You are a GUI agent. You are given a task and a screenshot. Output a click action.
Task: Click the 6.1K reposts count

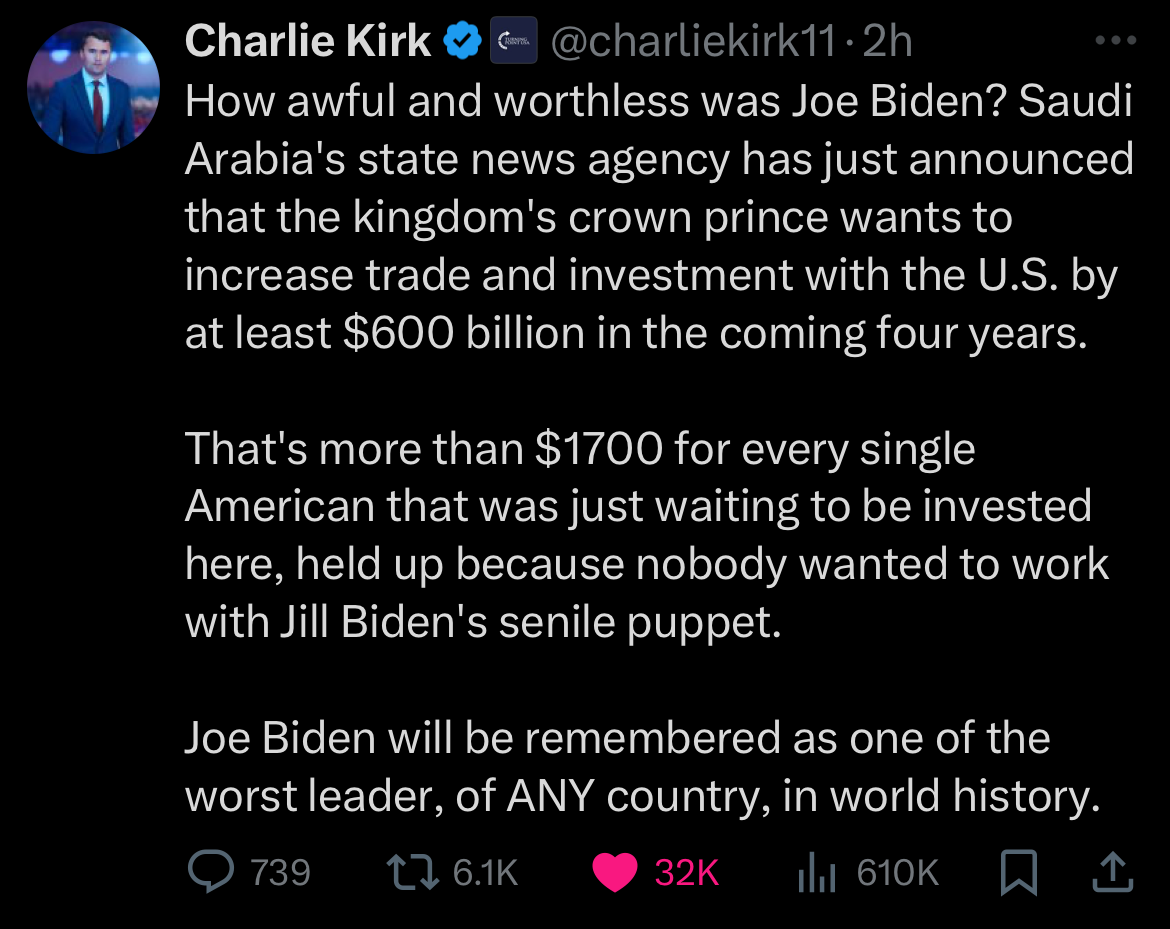tap(485, 874)
